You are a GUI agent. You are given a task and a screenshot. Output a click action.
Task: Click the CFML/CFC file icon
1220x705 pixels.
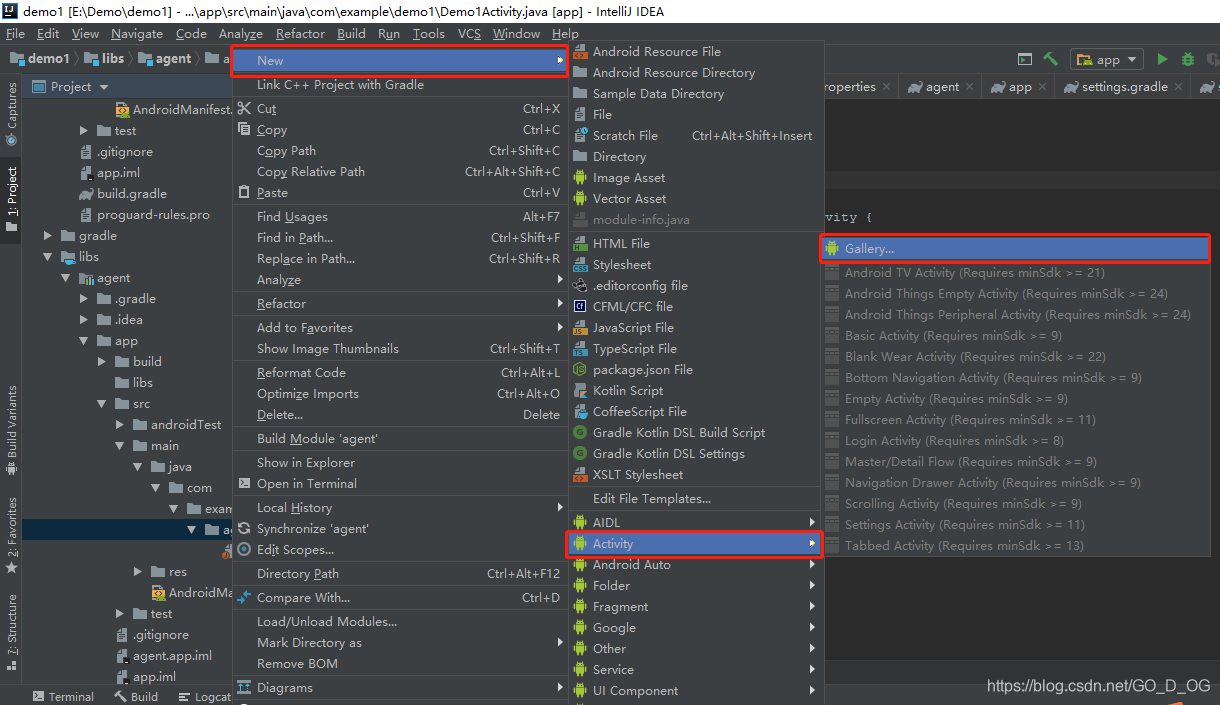[x=580, y=306]
